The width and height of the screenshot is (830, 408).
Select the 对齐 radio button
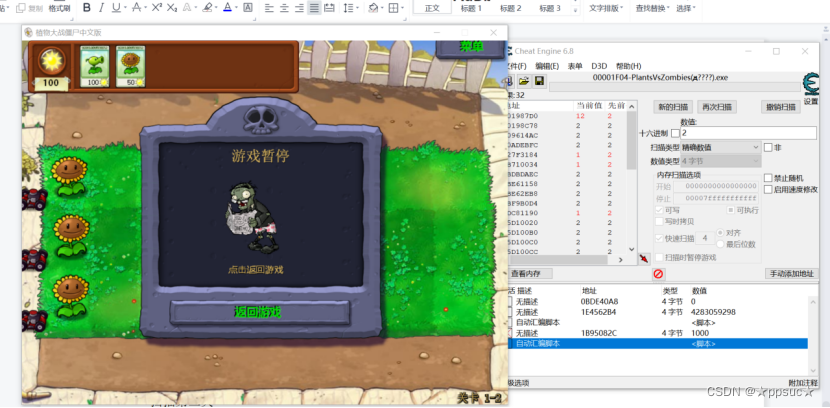coord(720,233)
